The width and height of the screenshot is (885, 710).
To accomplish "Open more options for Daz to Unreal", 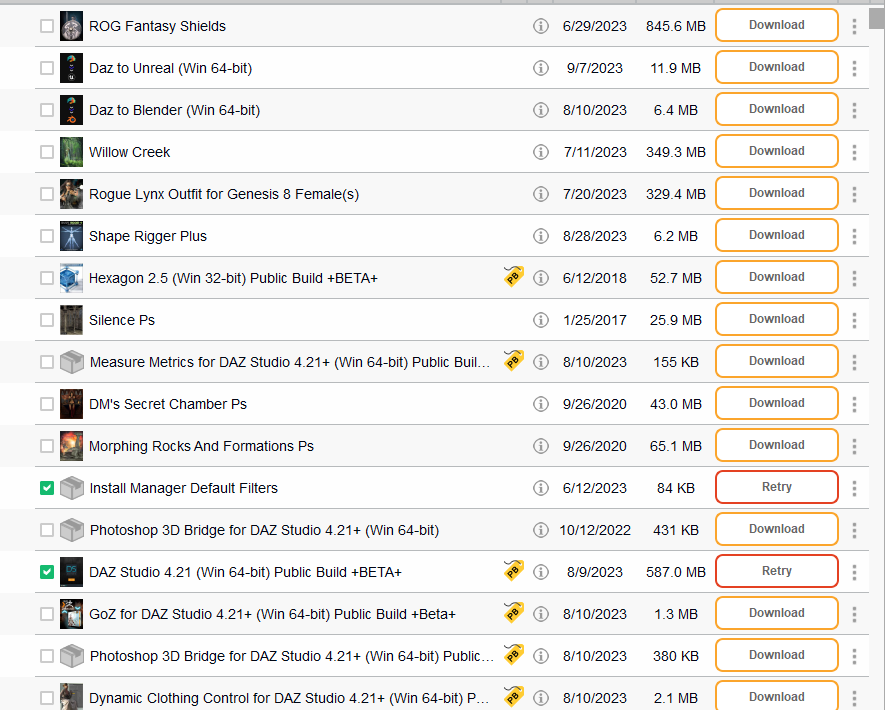I will (x=854, y=68).
